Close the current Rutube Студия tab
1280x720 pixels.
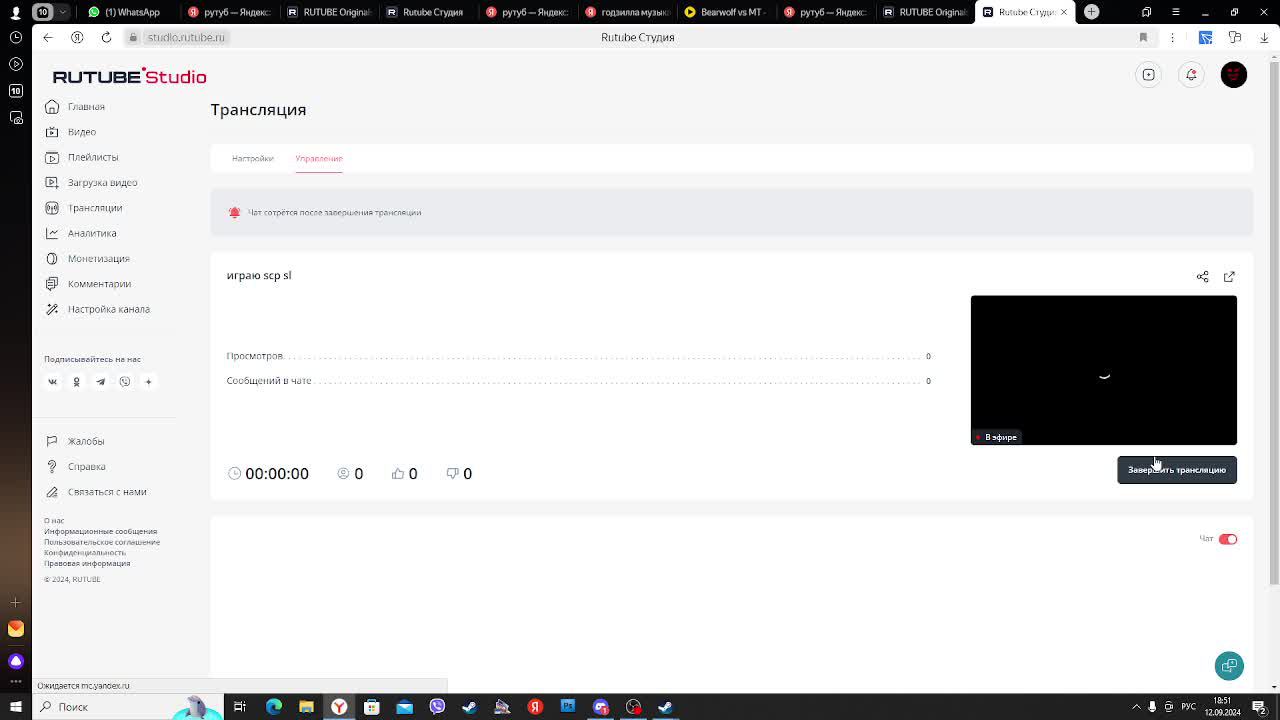(x=1064, y=12)
